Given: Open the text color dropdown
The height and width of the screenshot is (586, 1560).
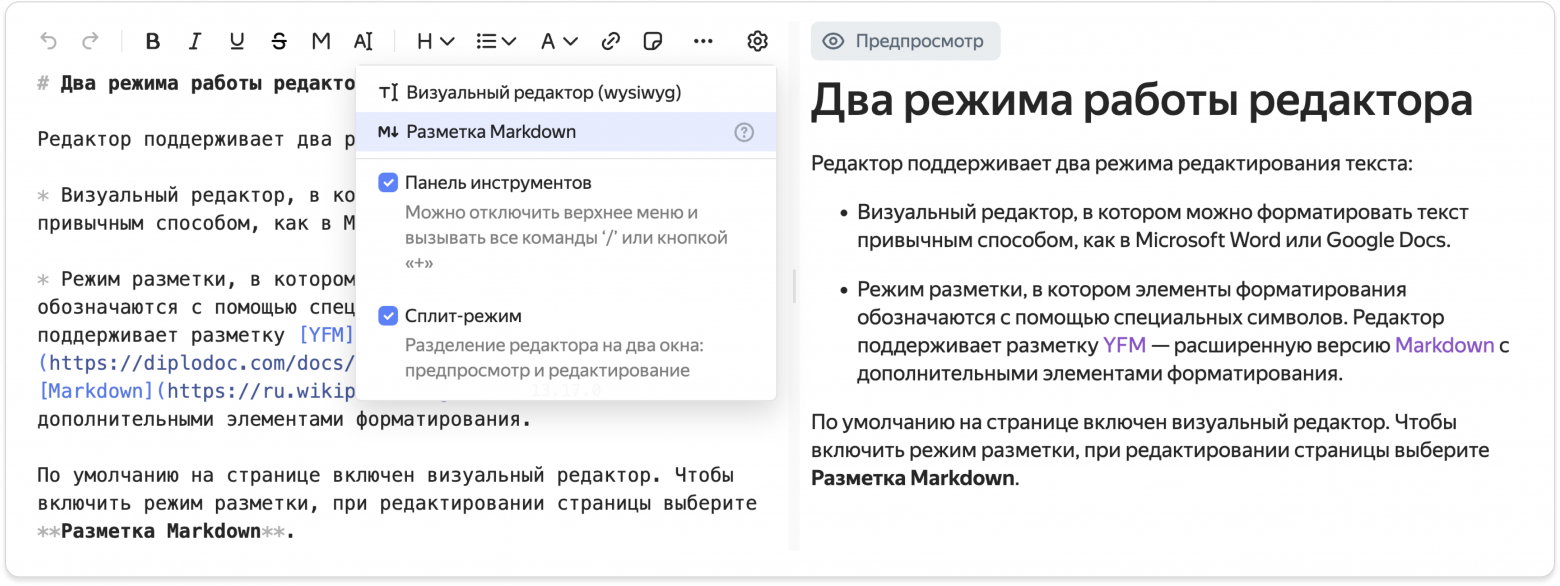Looking at the screenshot, I should pyautogui.click(x=558, y=41).
